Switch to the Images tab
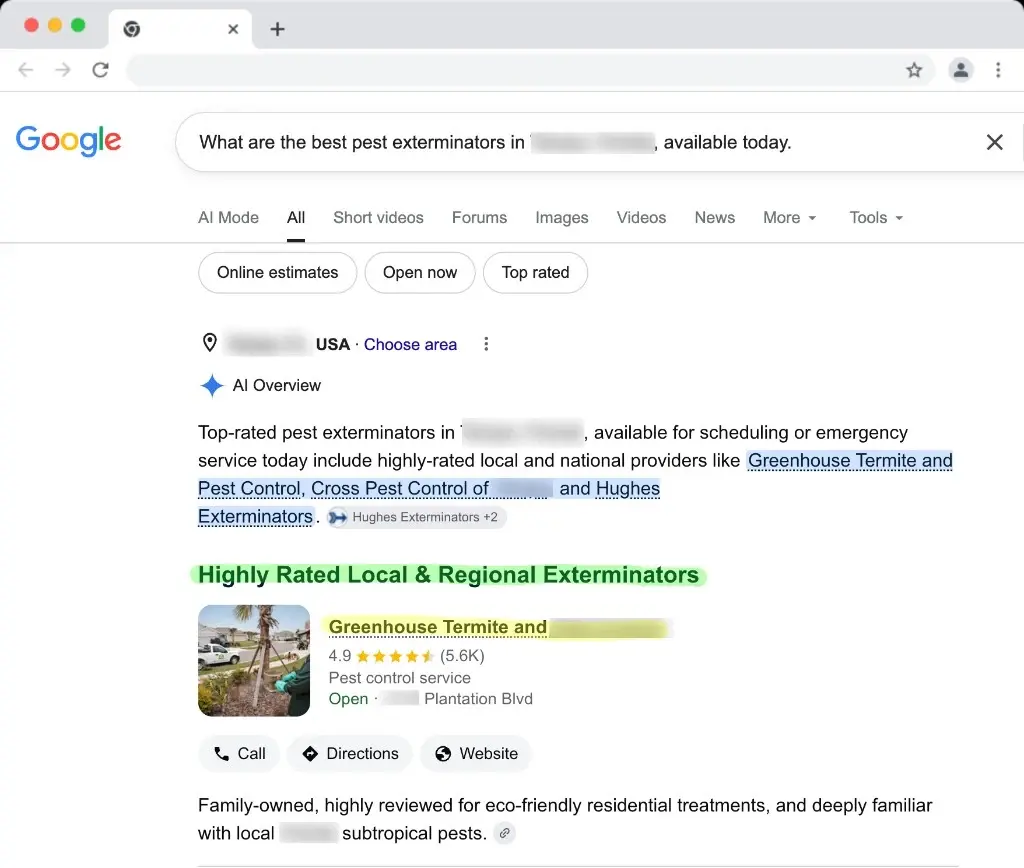Image resolution: width=1024 pixels, height=868 pixels. pyautogui.click(x=562, y=217)
